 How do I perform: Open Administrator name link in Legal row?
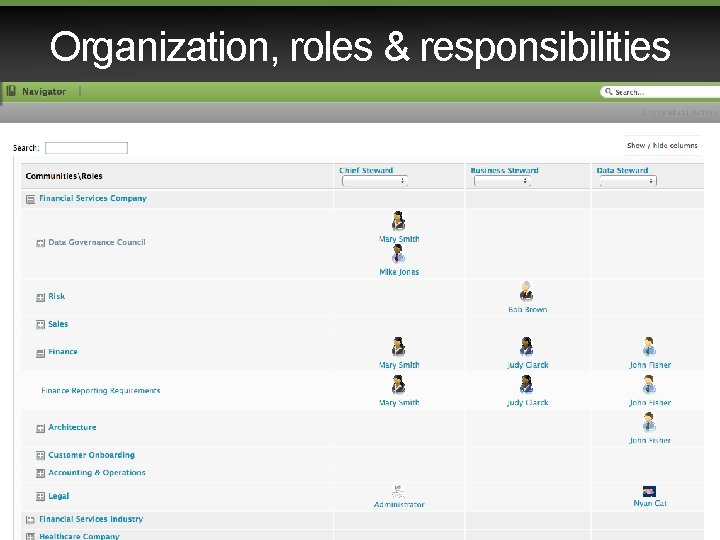click(399, 504)
